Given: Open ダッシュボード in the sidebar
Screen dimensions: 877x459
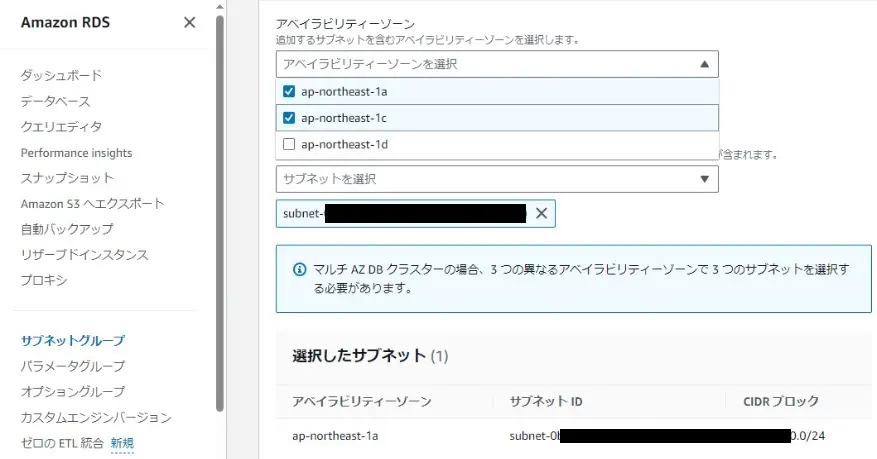Looking at the screenshot, I should [x=61, y=76].
